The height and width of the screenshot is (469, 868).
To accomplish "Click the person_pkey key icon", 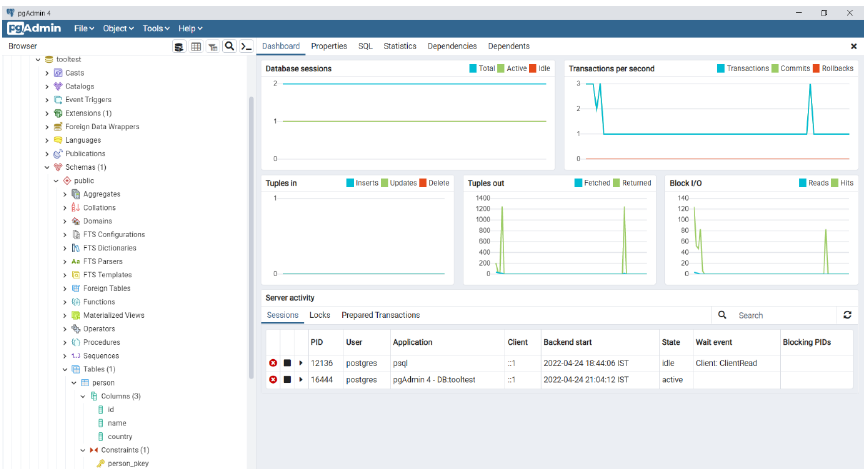I will tap(101, 463).
